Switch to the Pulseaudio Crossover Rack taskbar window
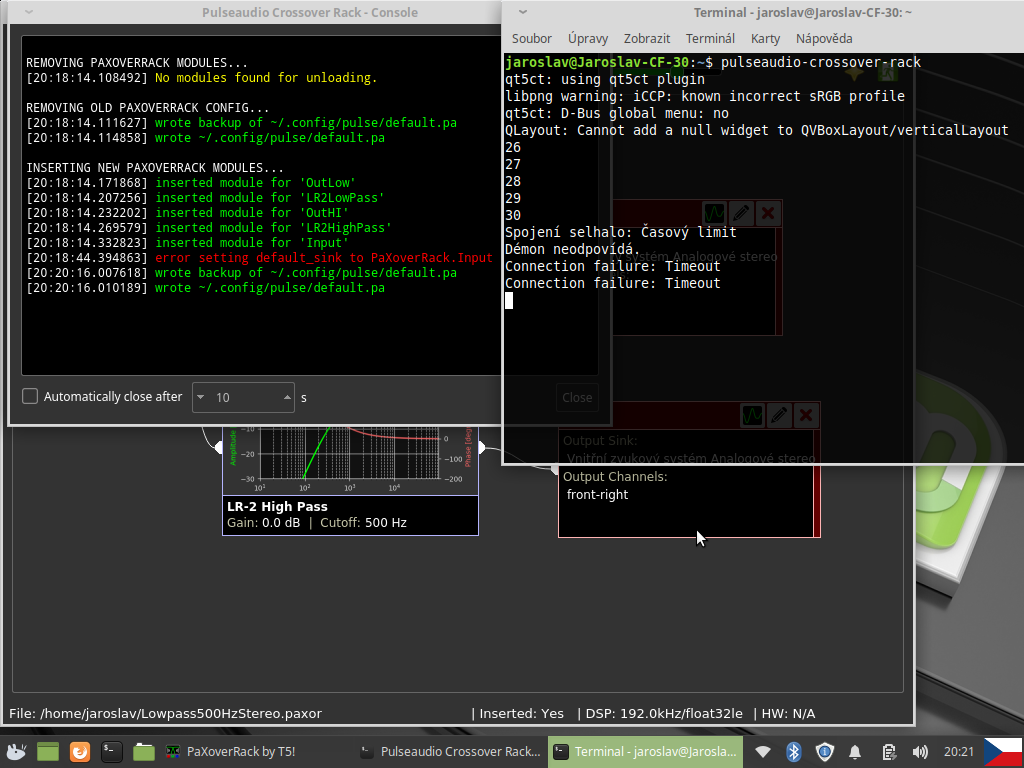The width and height of the screenshot is (1024, 768). click(451, 752)
